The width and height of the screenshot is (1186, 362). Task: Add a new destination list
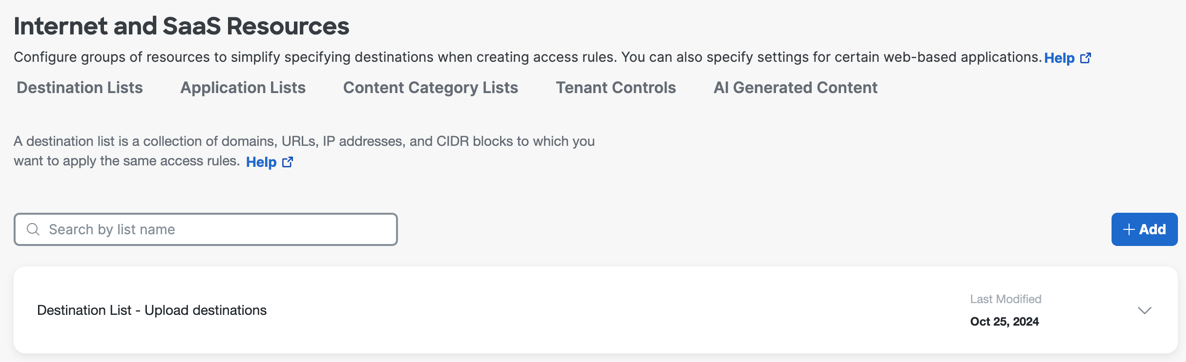point(1144,230)
